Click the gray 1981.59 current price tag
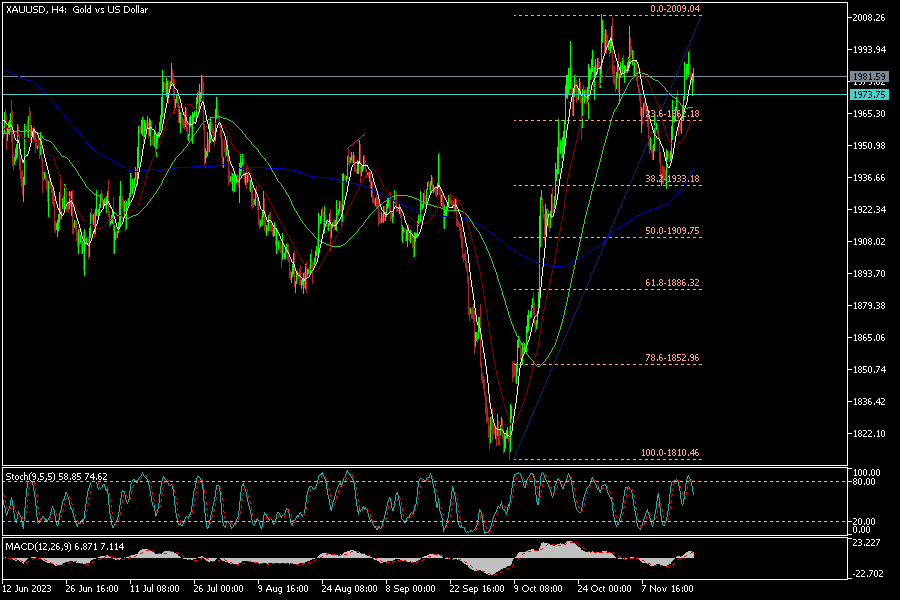Screen dimensions: 900x600 (x=868, y=76)
